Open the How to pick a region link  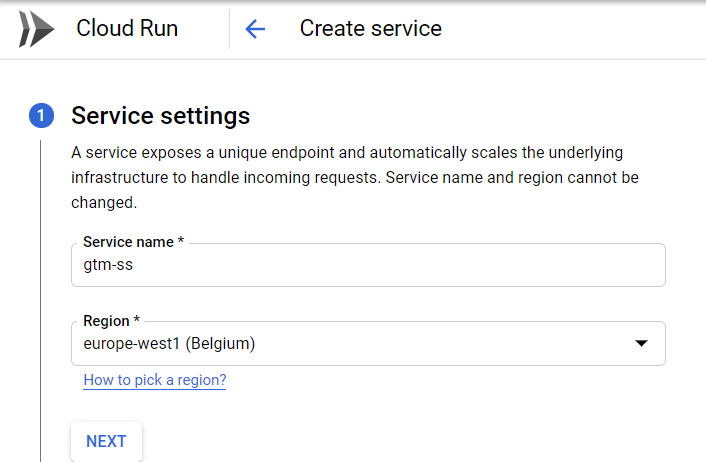[x=154, y=380]
